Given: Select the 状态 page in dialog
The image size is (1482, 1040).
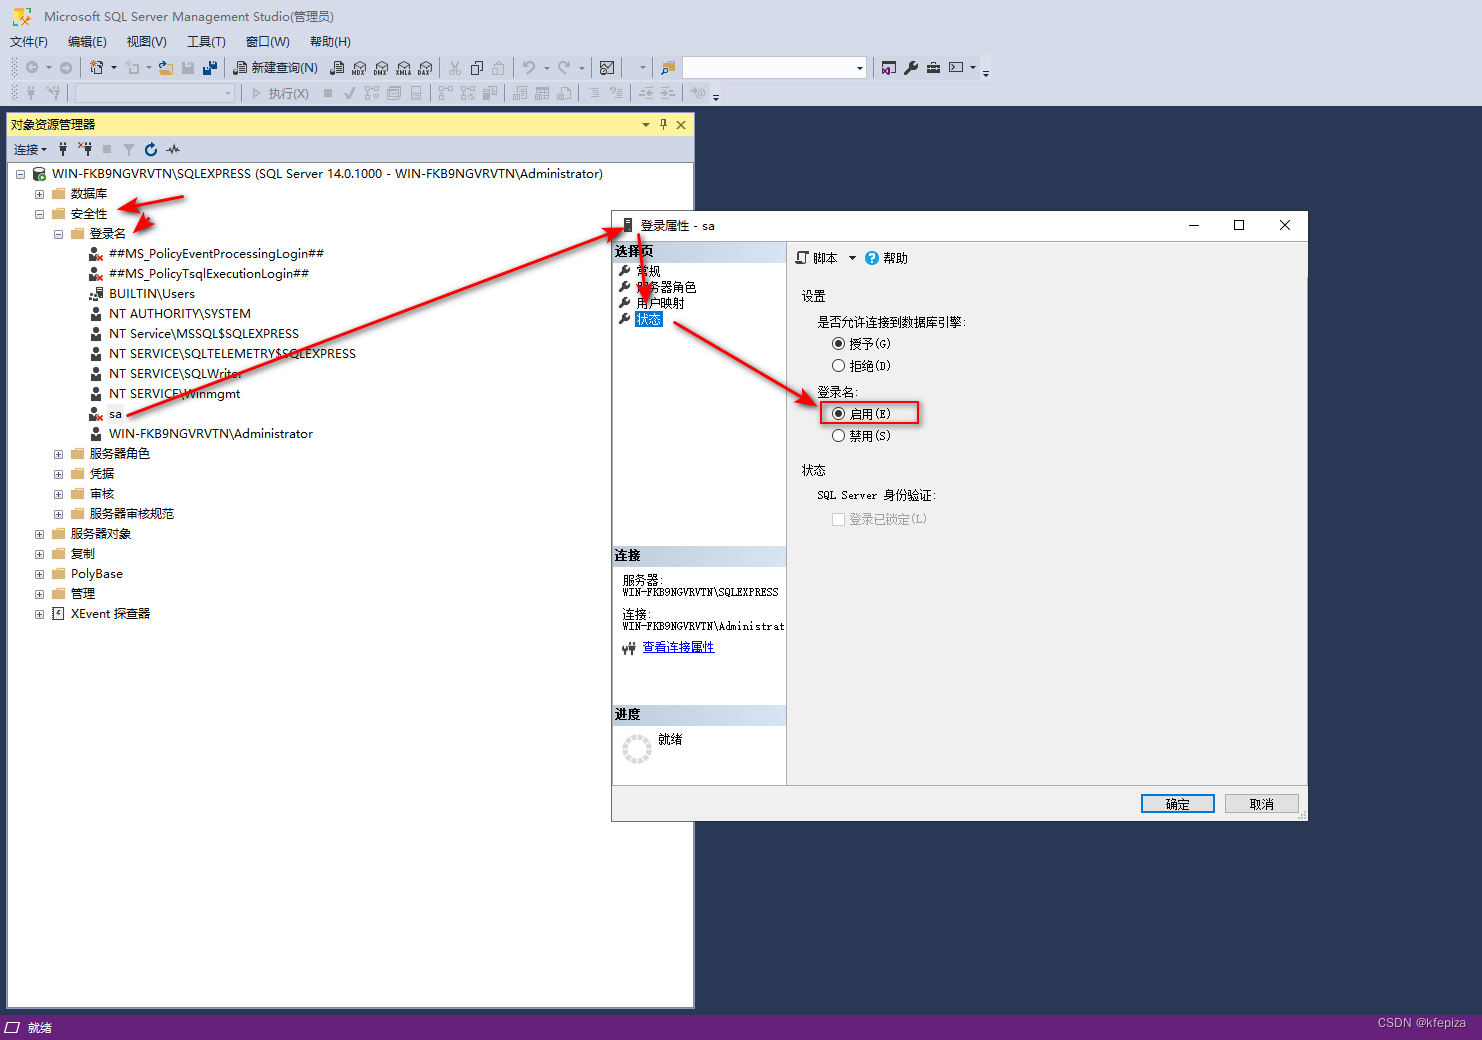Looking at the screenshot, I should [x=649, y=319].
